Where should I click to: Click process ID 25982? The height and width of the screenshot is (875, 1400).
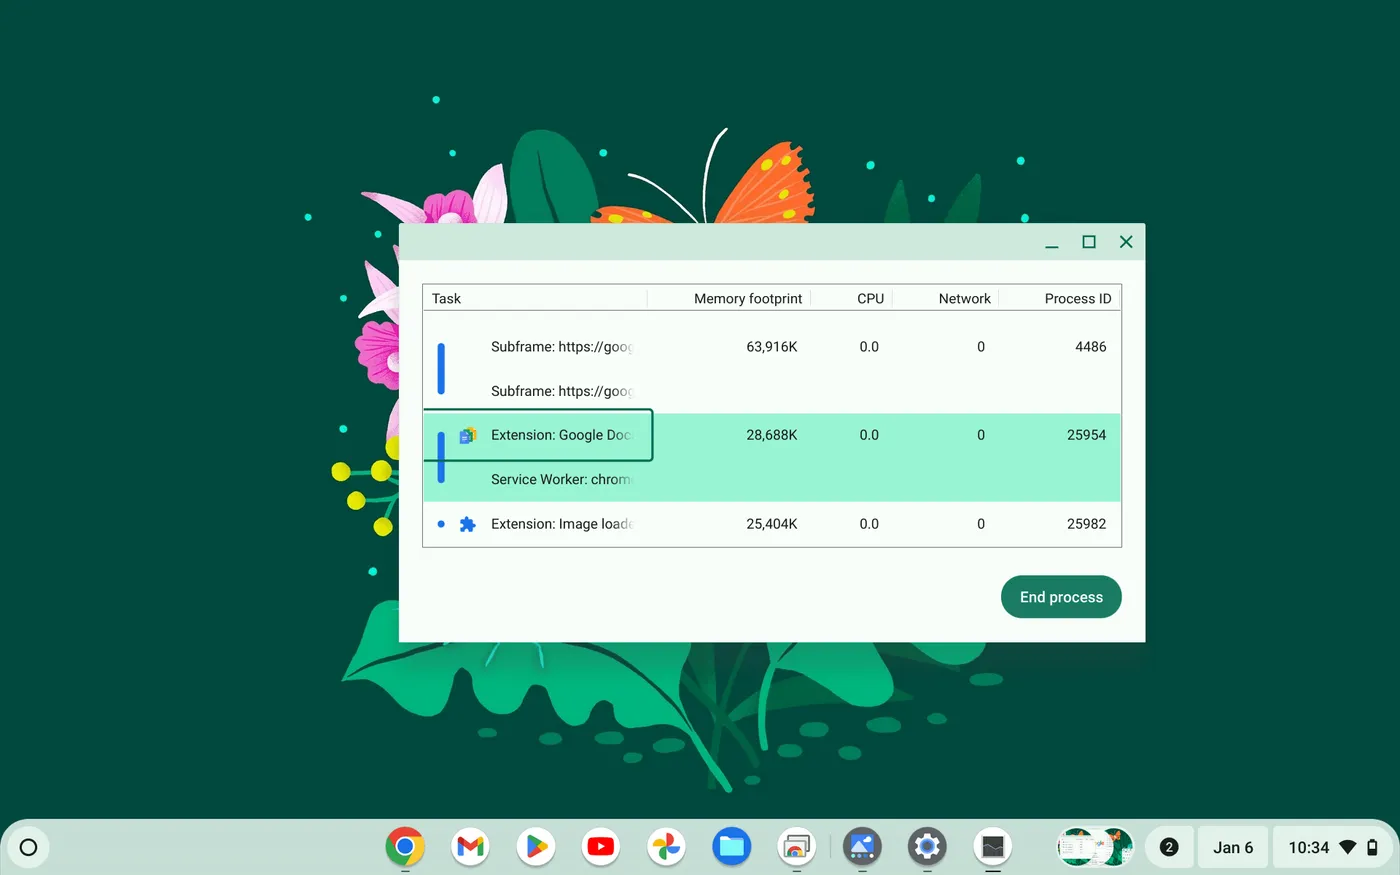click(x=1087, y=524)
